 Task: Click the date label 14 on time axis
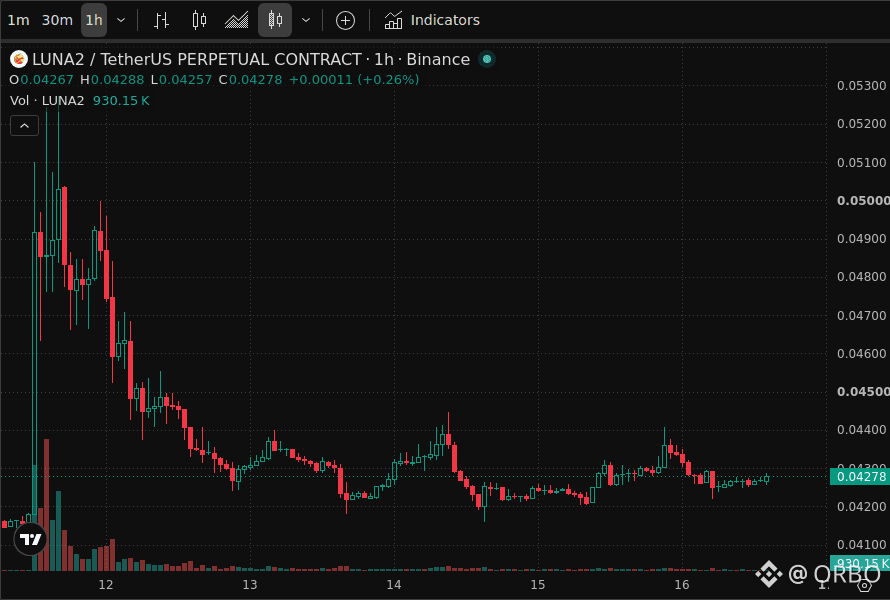click(394, 585)
